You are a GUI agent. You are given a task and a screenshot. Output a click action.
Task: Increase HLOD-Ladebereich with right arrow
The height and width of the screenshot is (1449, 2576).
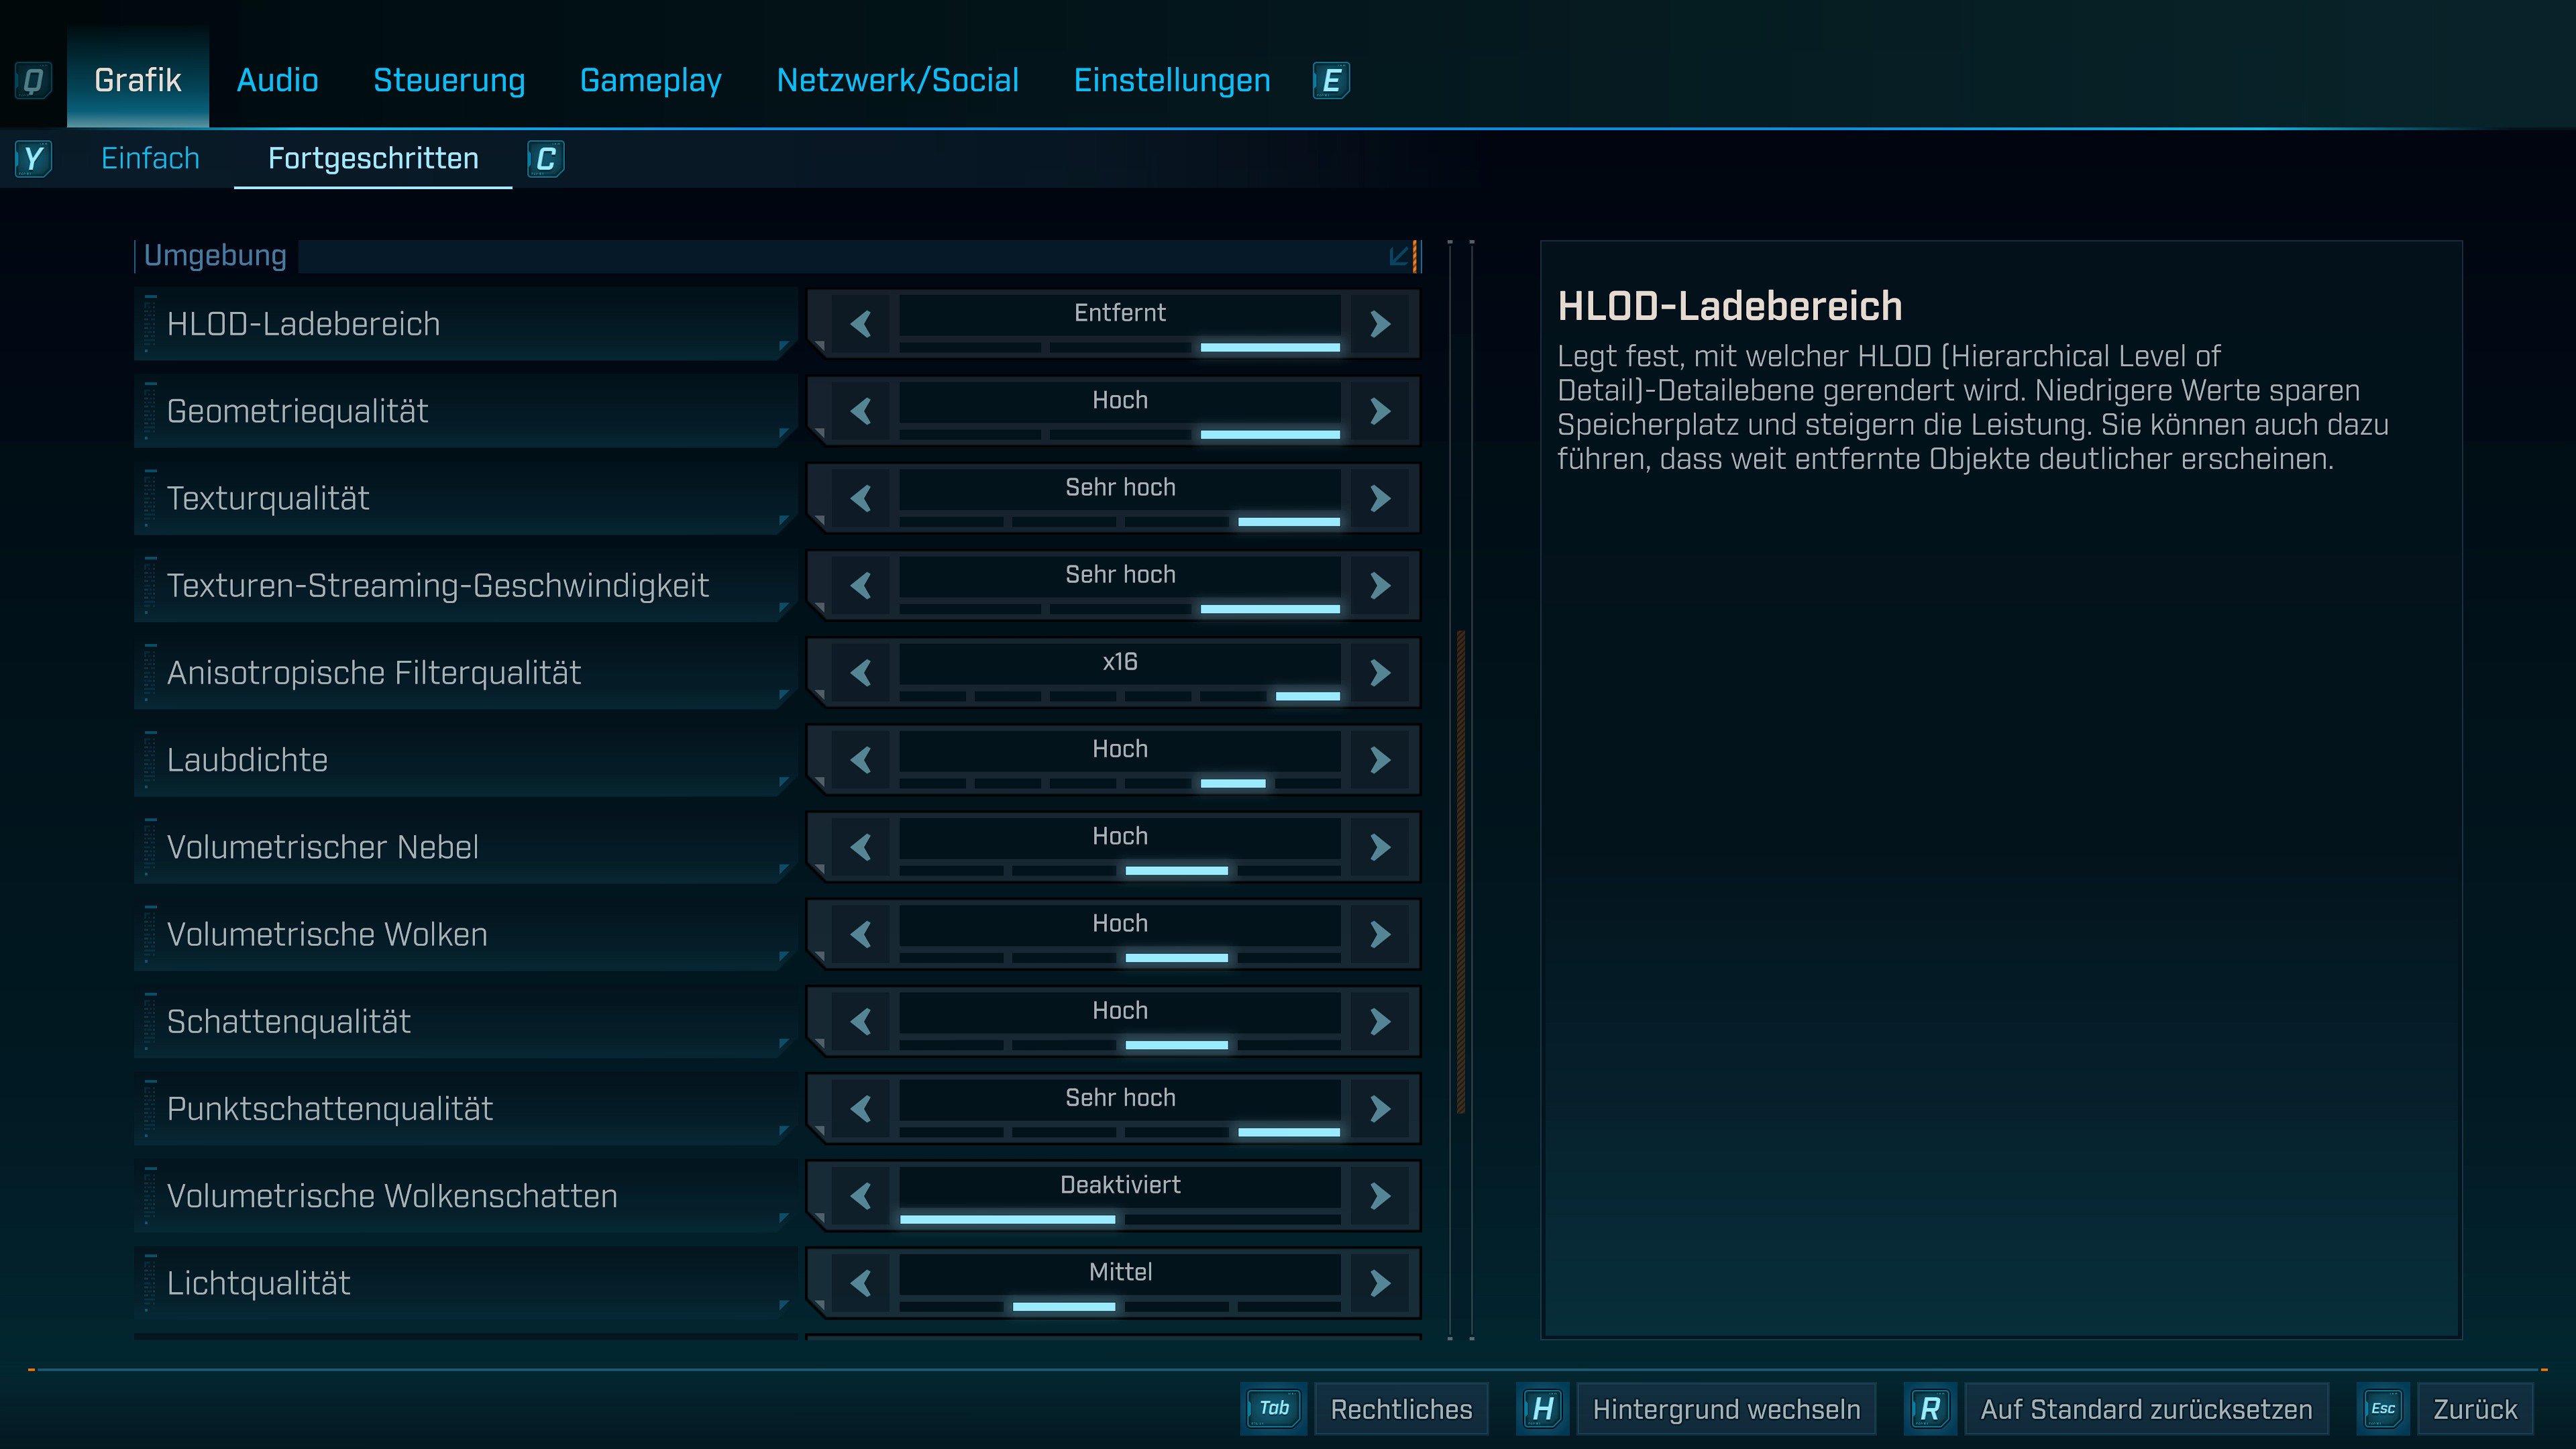[x=1380, y=324]
